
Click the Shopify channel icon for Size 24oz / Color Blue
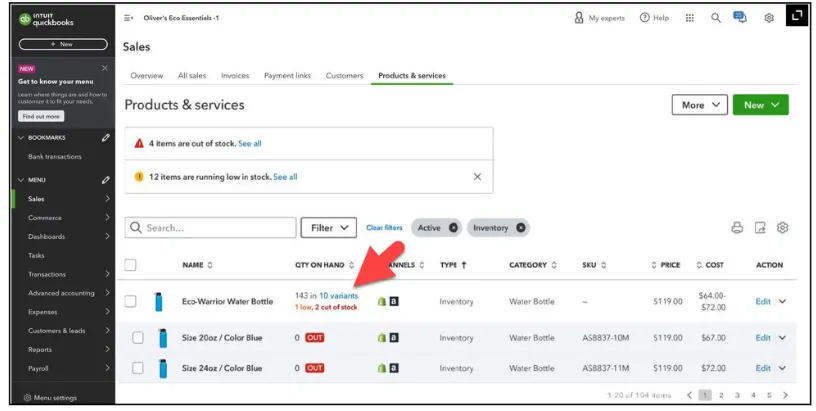[x=381, y=368]
